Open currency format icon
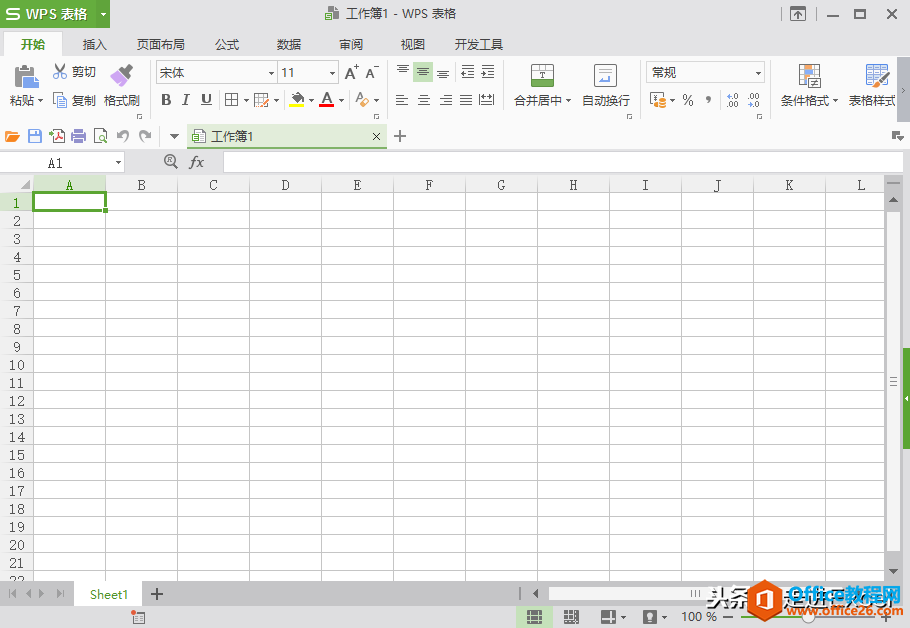The image size is (910, 628). coord(658,100)
